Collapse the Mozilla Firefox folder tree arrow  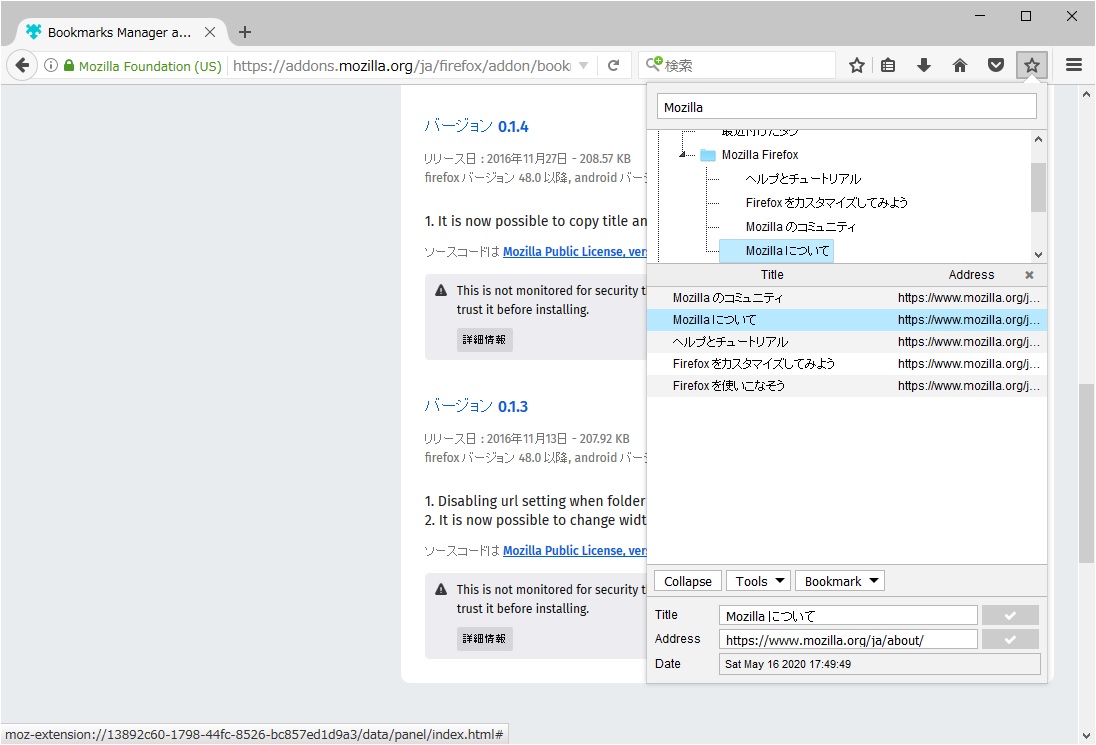[683, 155]
